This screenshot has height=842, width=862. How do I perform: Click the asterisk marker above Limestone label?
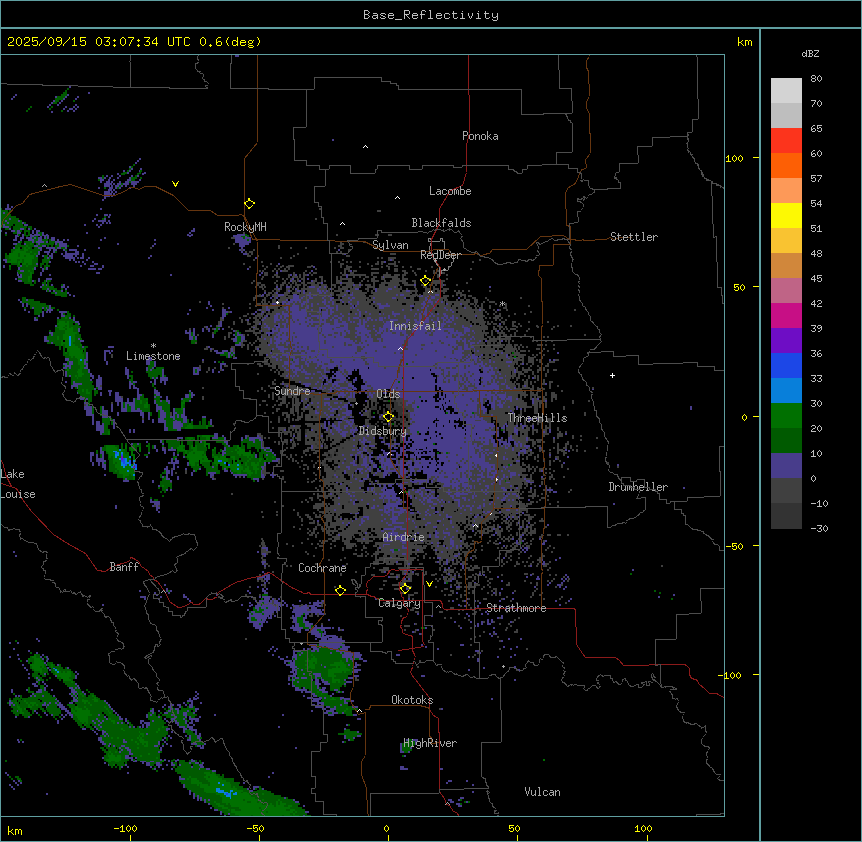click(153, 346)
